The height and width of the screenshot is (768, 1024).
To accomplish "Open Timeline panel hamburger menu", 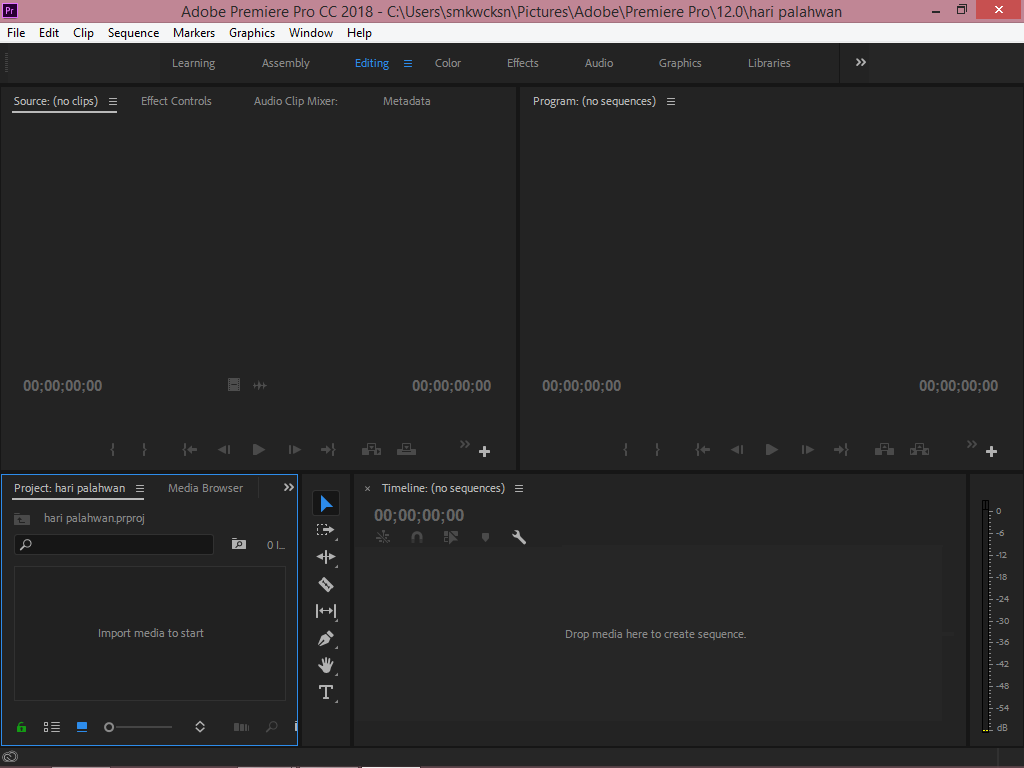I will coord(519,488).
